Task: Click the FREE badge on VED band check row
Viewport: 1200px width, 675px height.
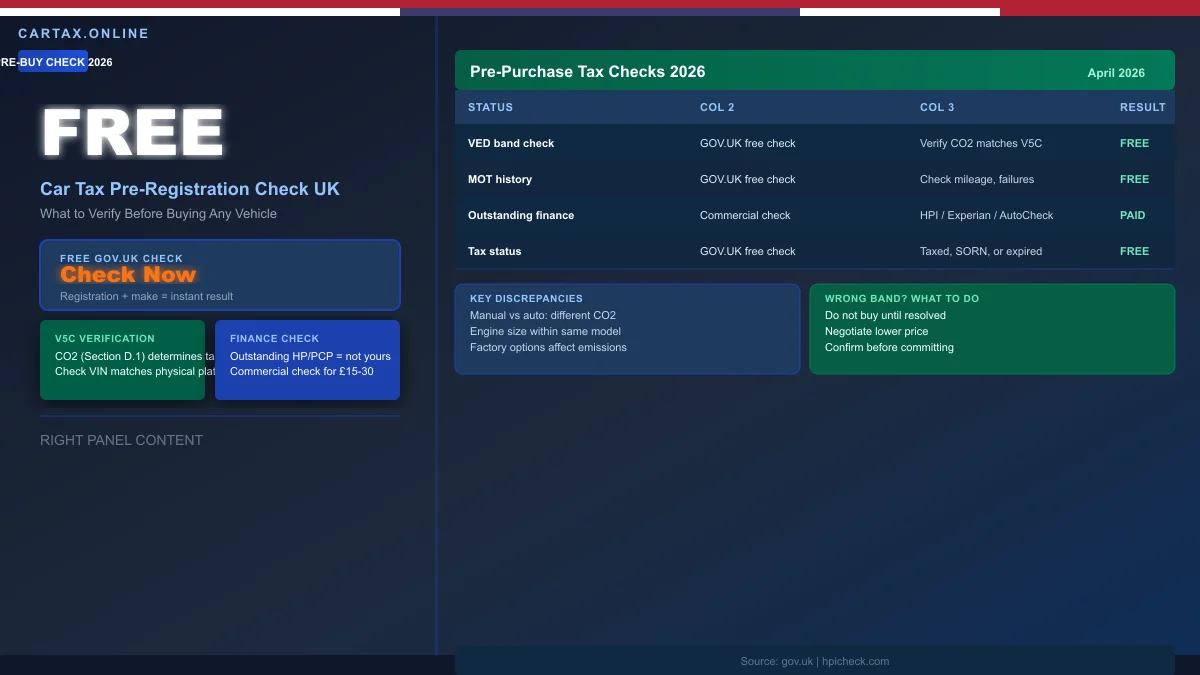Action: tap(1134, 143)
